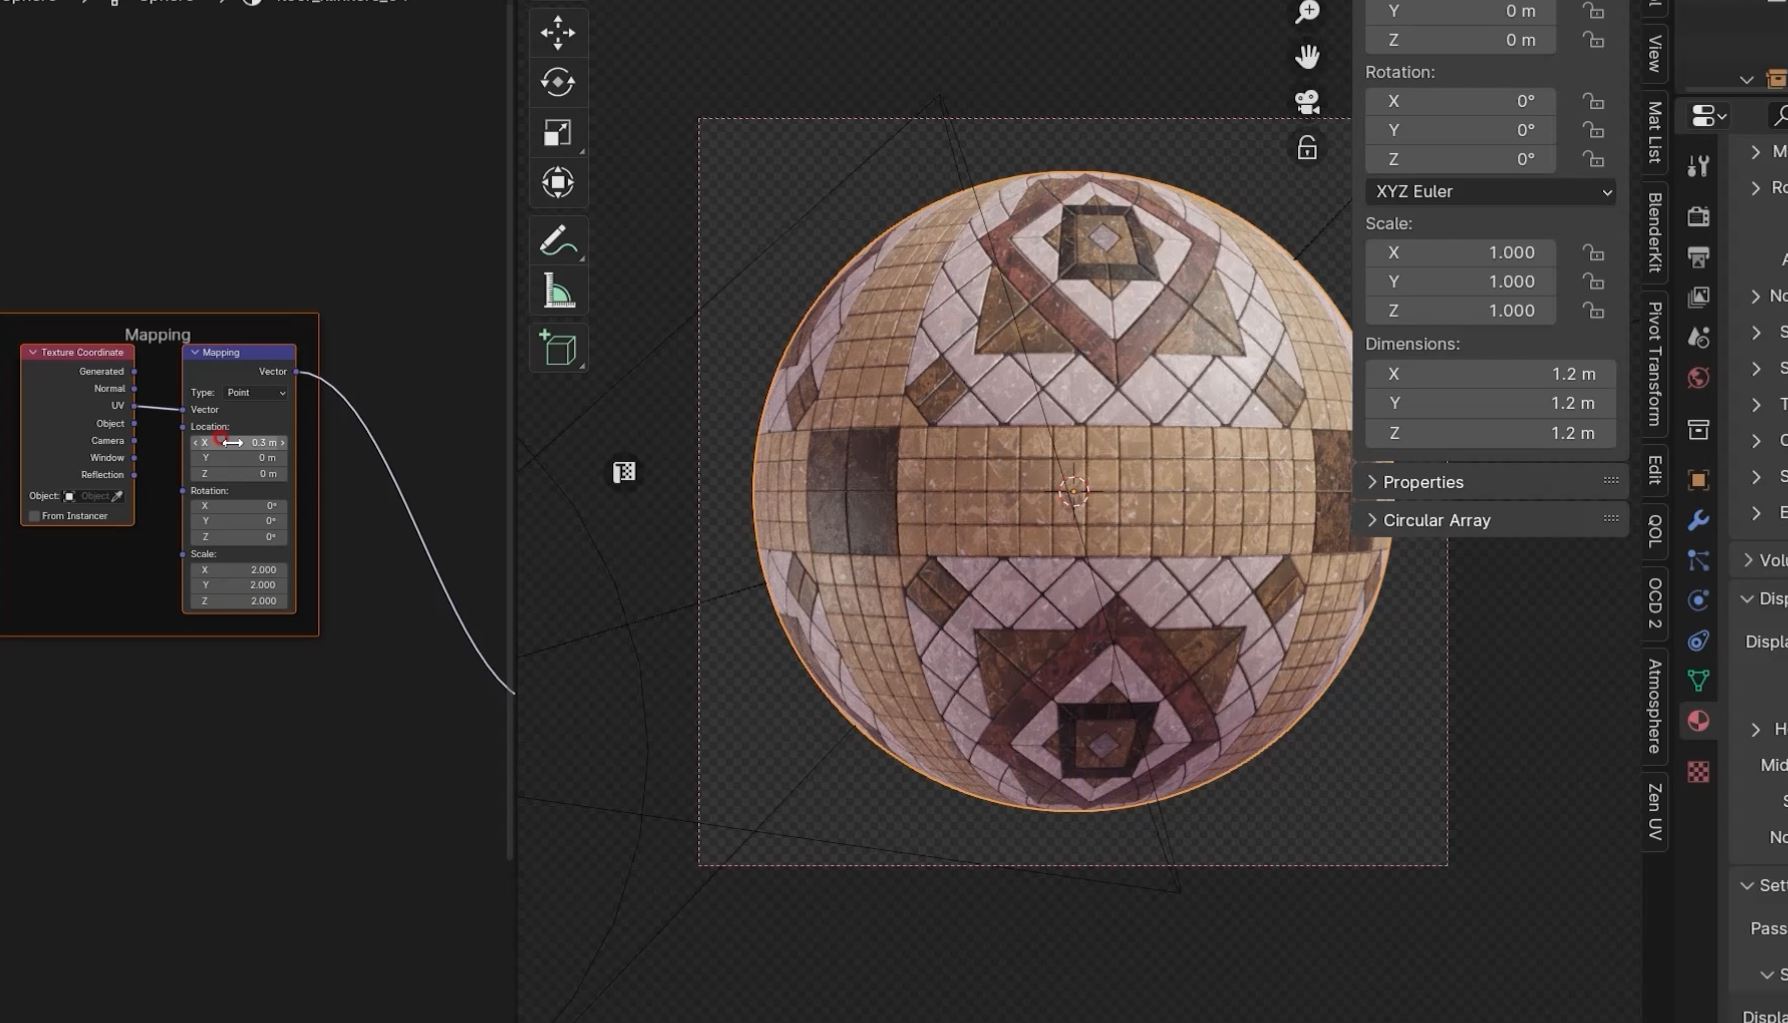The image size is (1788, 1023).
Task: Select the Rotate tool
Action: [x=557, y=82]
